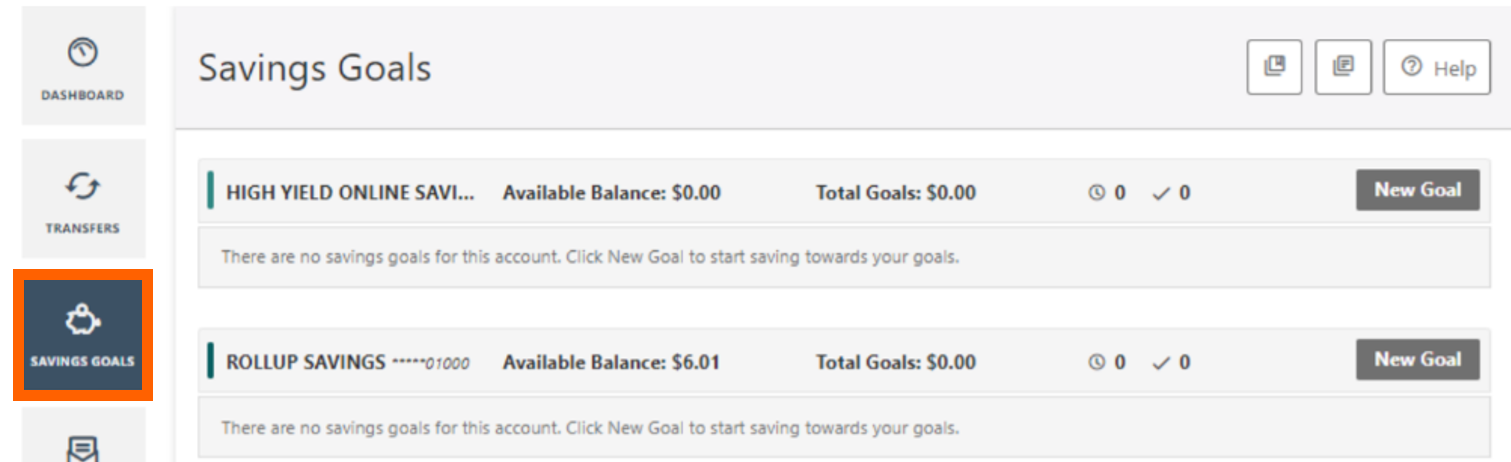Click the Available Balance $6.01 label
Screen dimensions: 1511x462
click(611, 362)
